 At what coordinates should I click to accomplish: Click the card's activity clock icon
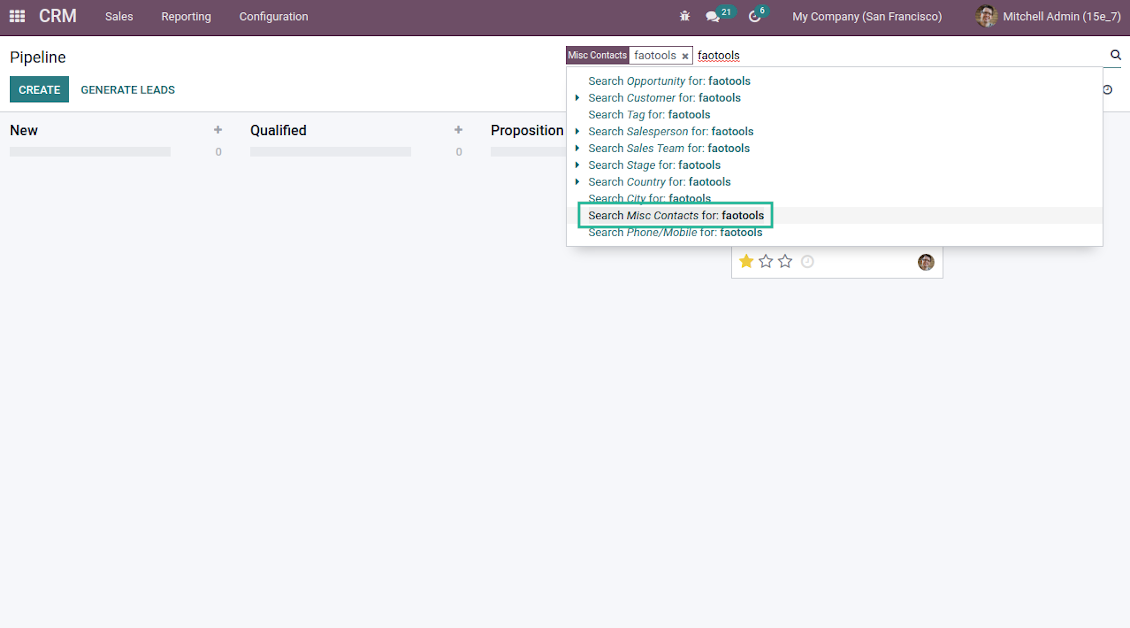tap(808, 262)
